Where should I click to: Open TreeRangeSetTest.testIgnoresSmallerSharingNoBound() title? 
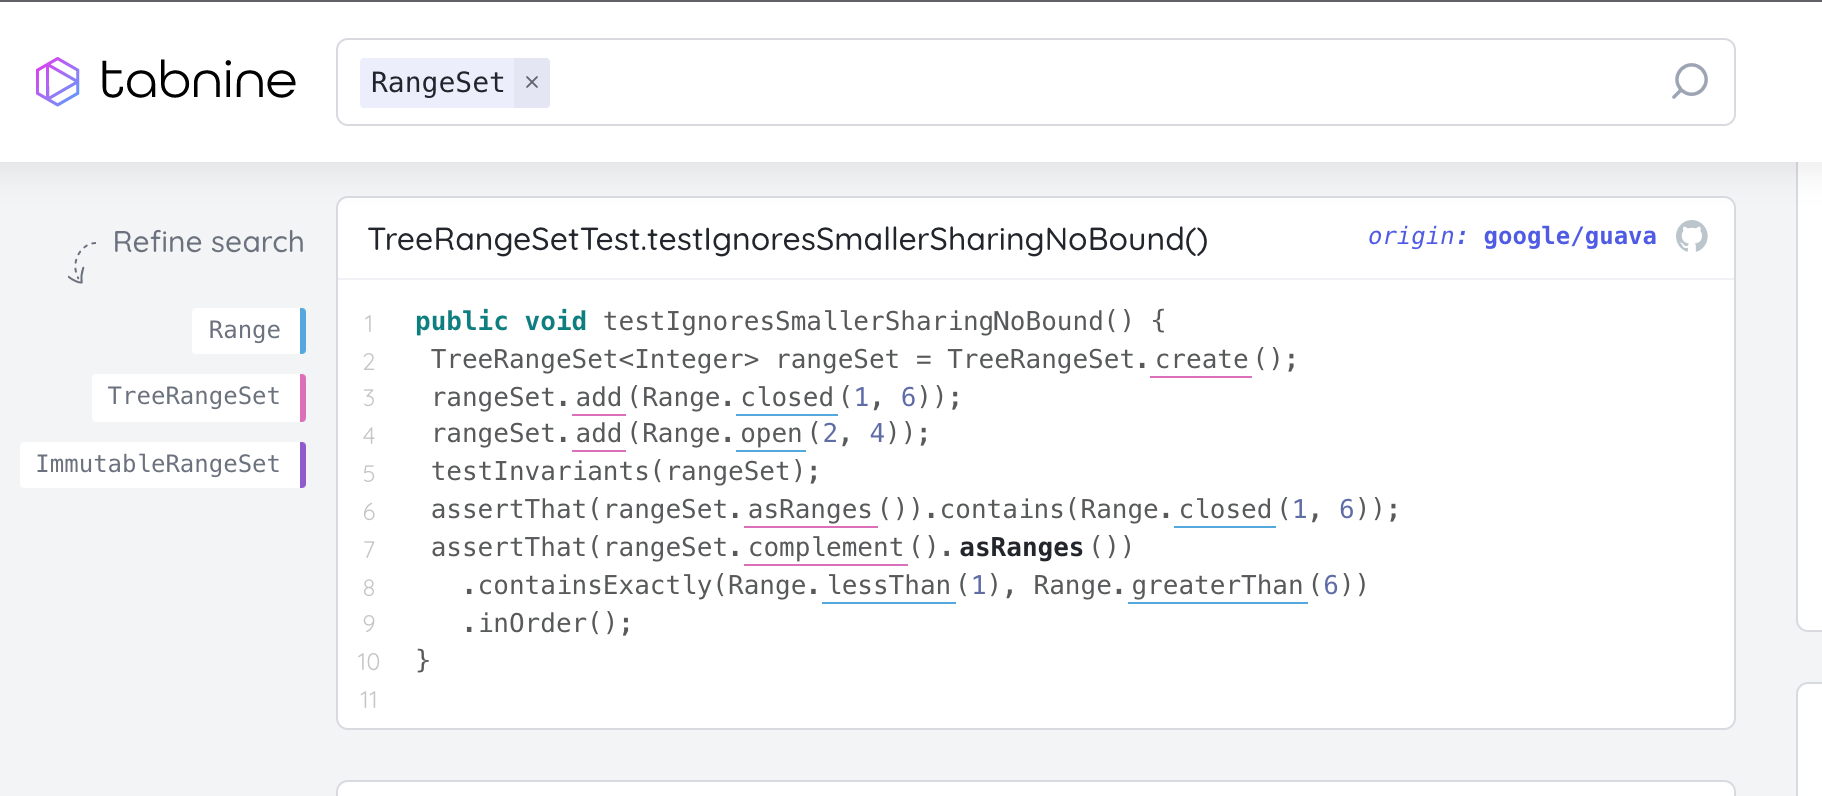[788, 239]
